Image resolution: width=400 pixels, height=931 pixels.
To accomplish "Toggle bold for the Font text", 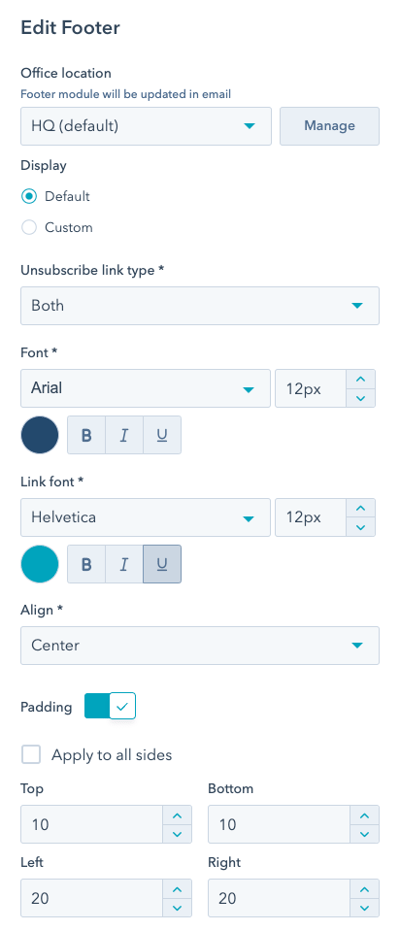I will 87,435.
